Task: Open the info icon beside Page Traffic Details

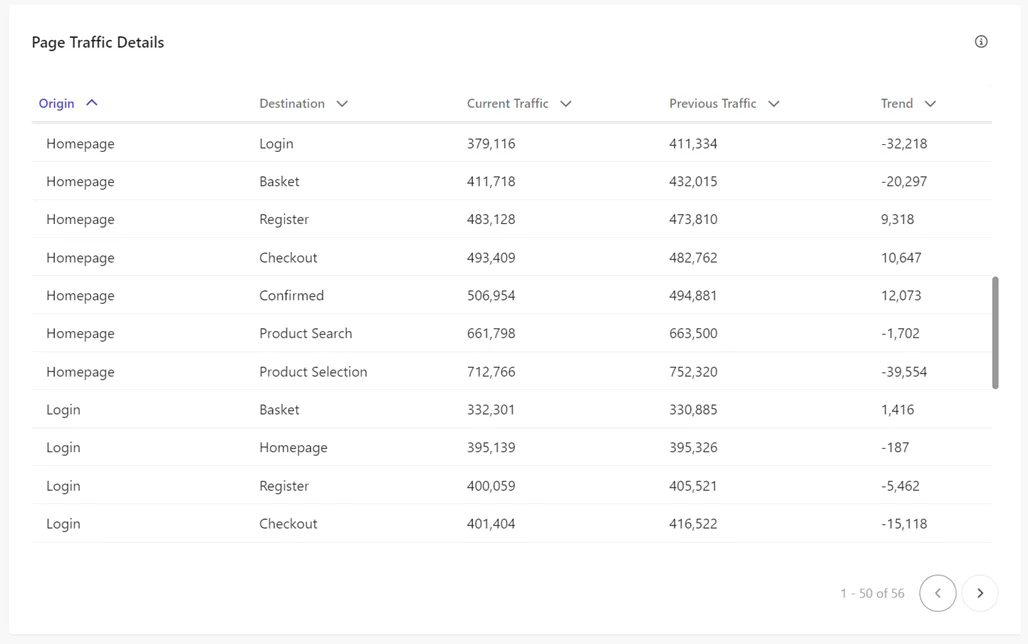Action: pos(981,41)
